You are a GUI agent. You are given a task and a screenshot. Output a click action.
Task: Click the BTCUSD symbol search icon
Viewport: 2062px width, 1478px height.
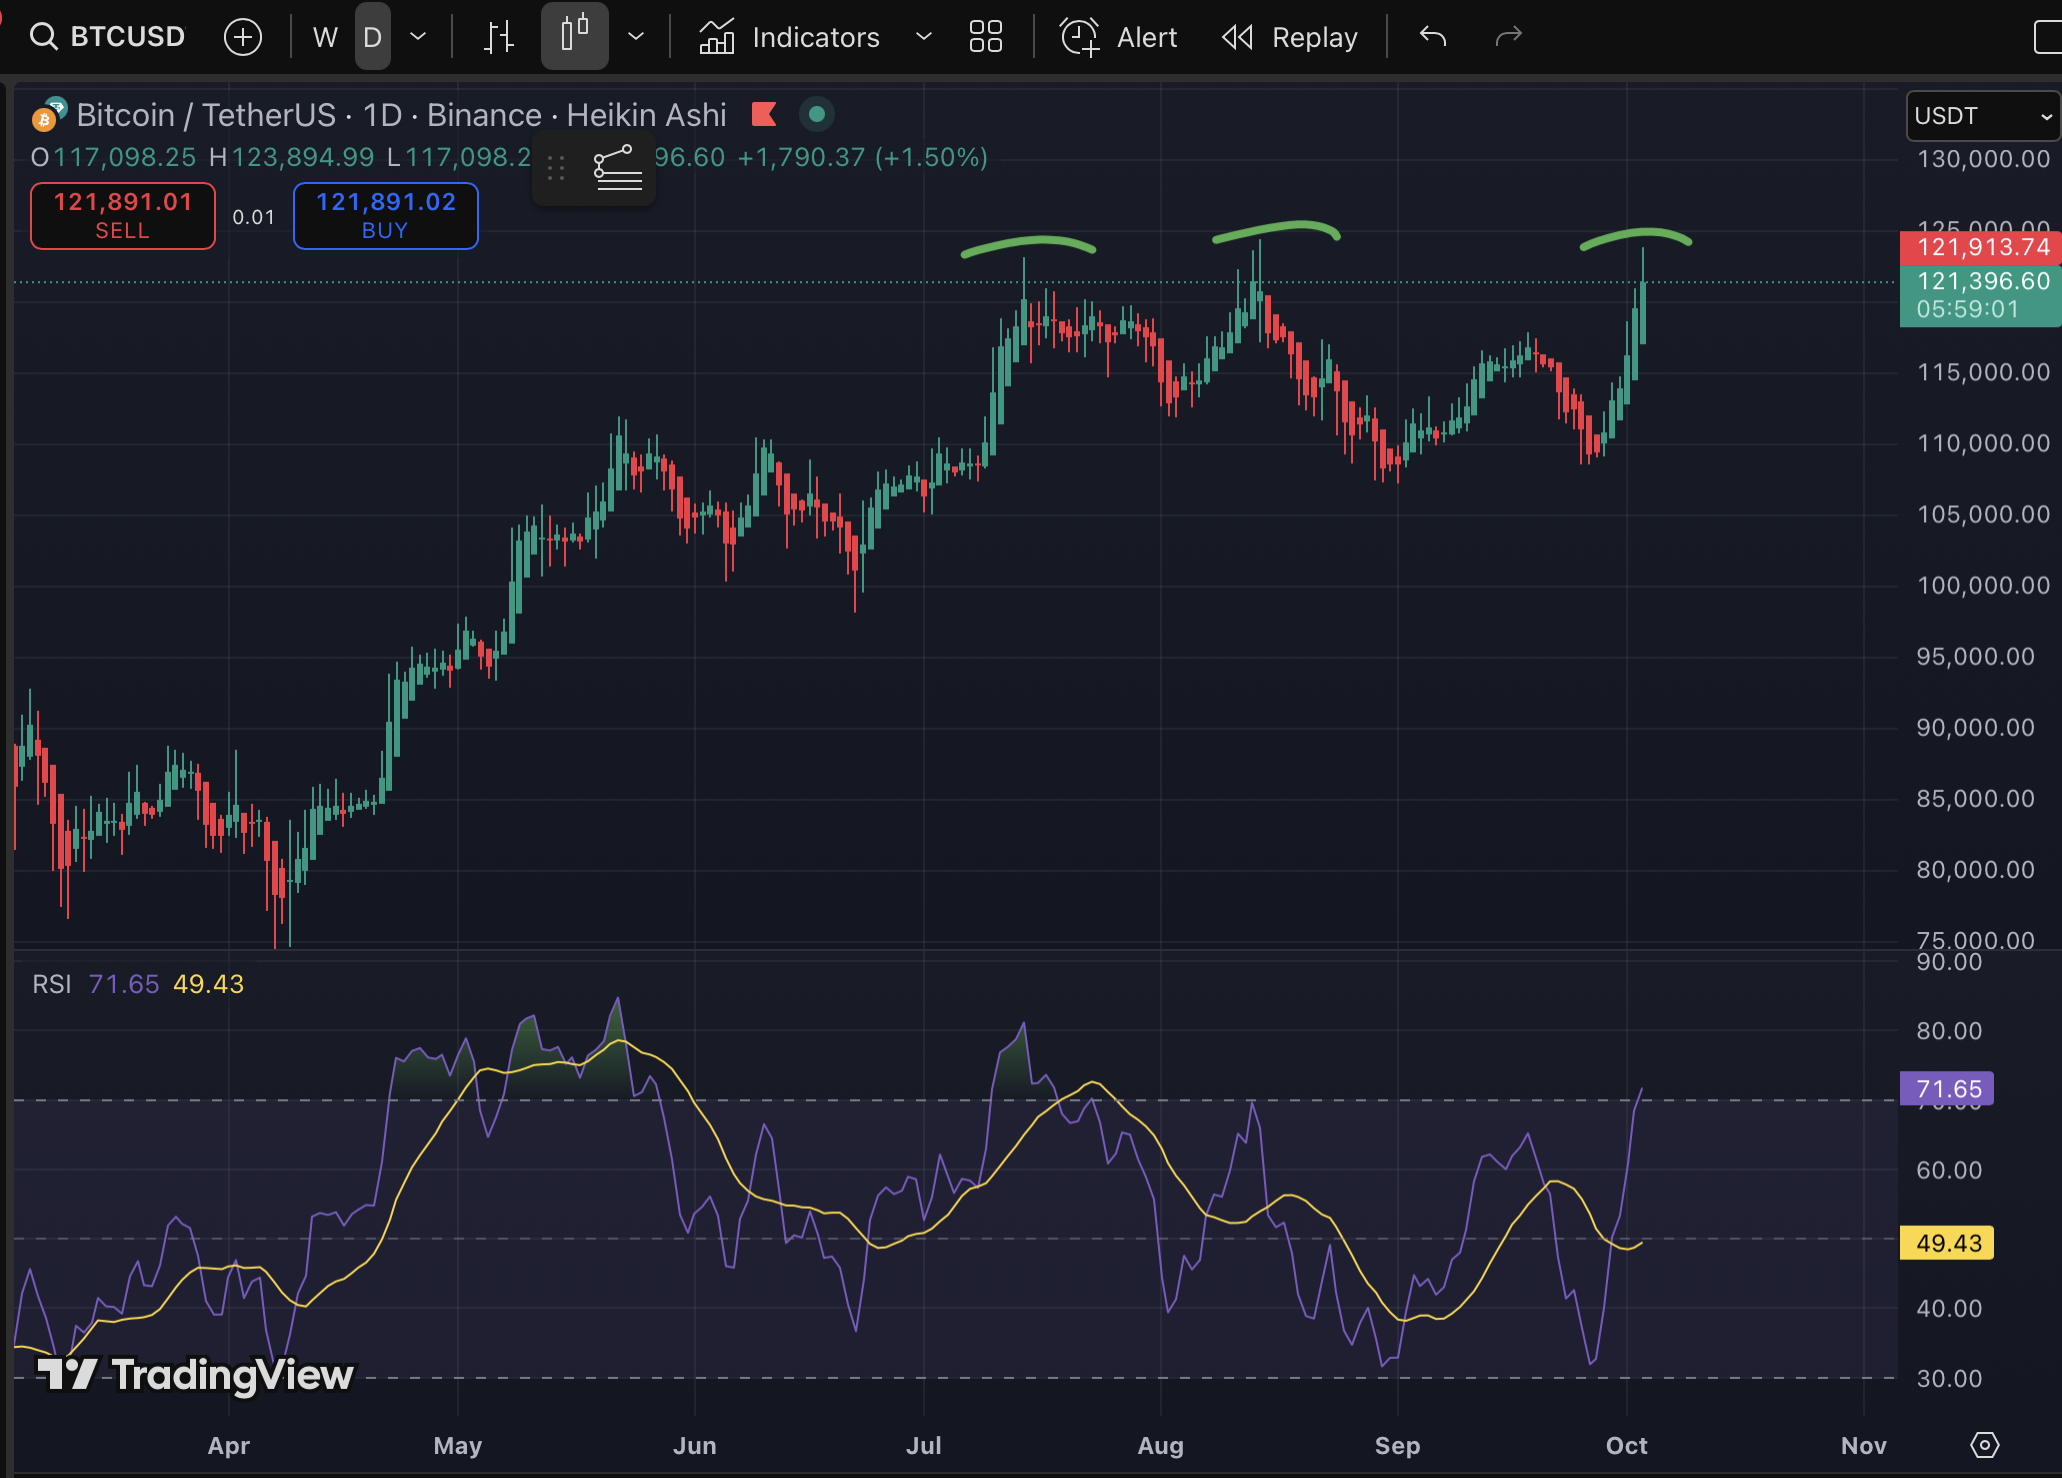click(44, 37)
